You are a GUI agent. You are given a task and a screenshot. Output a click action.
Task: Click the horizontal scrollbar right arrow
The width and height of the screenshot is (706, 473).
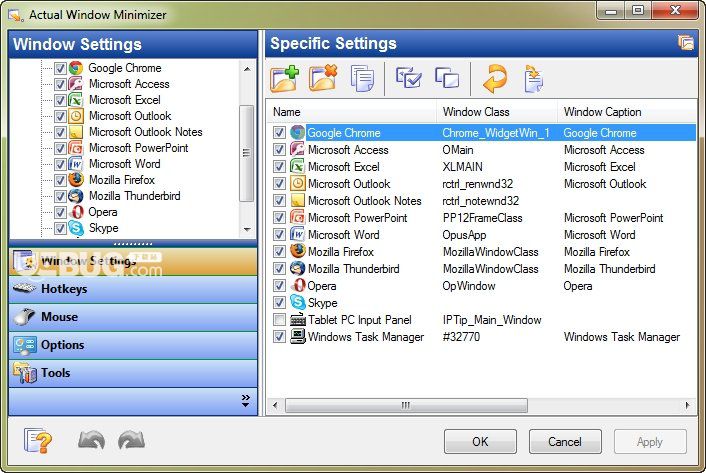(x=687, y=405)
